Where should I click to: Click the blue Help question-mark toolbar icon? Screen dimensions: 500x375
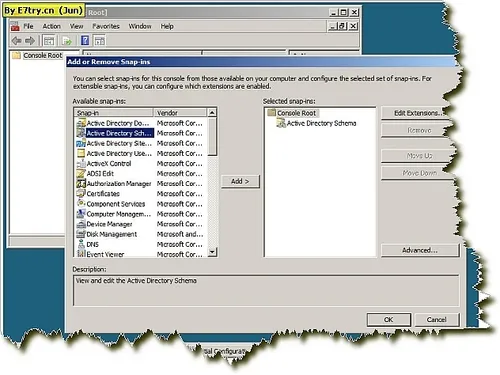85,41
